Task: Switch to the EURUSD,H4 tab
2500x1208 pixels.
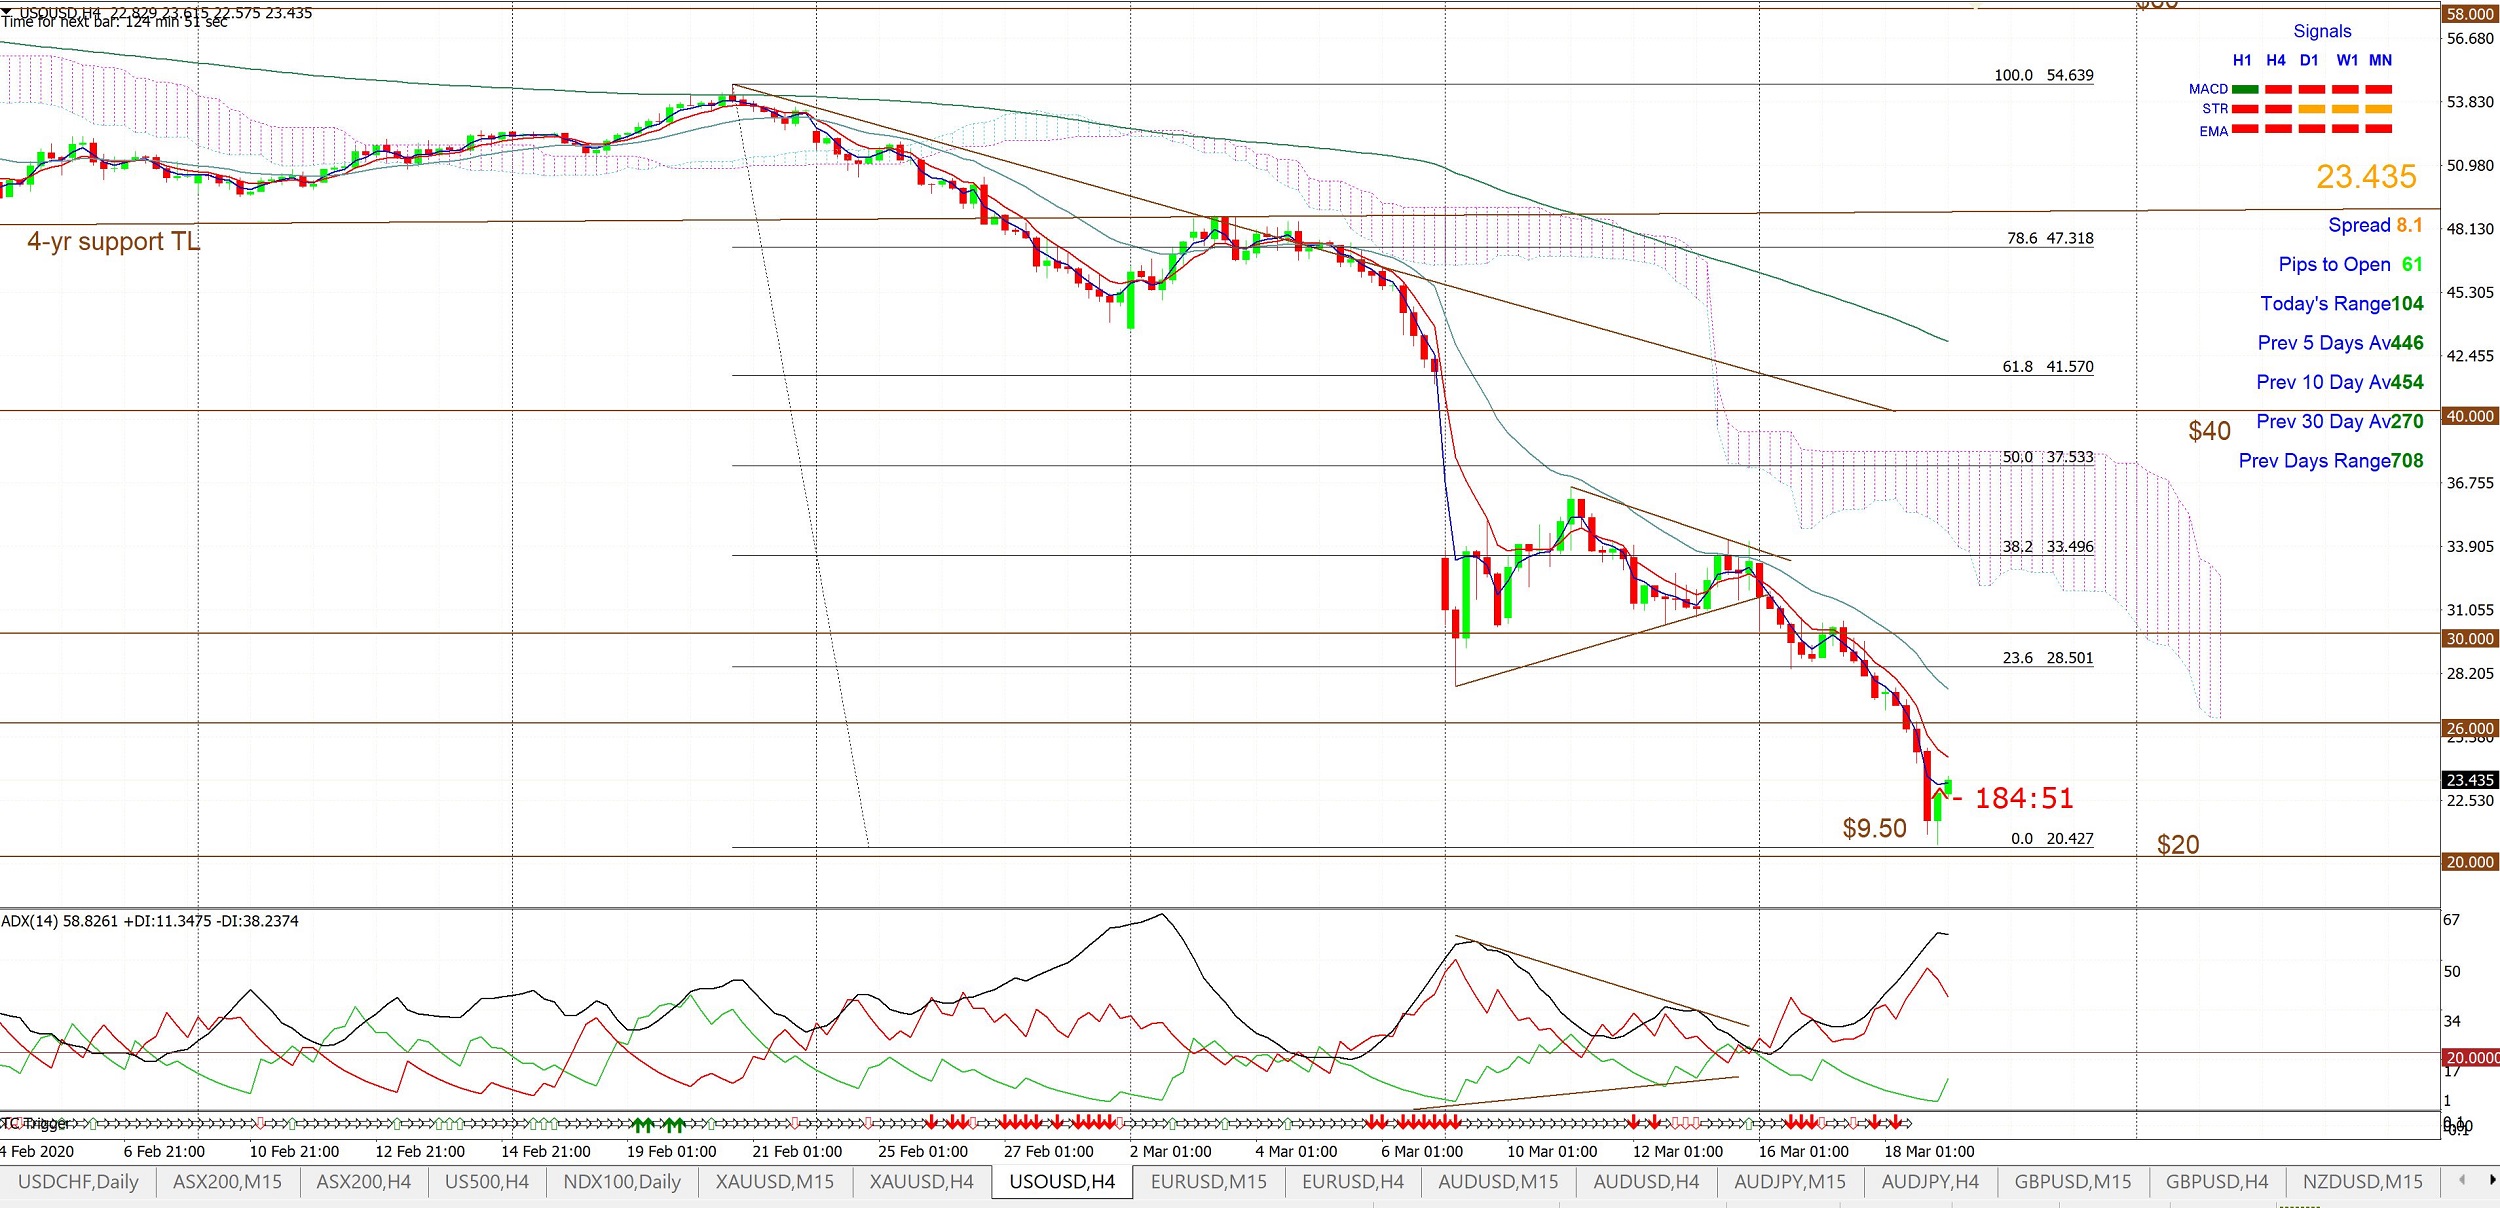Action: [1353, 1182]
